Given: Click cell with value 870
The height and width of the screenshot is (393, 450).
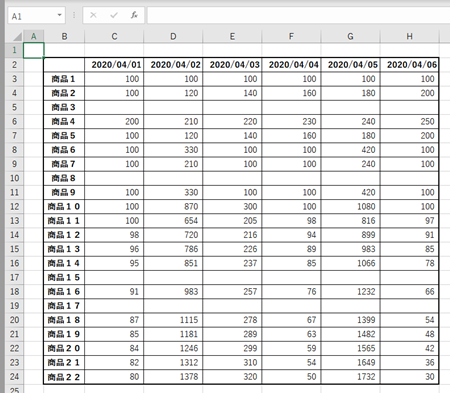Looking at the screenshot, I should [173, 207].
